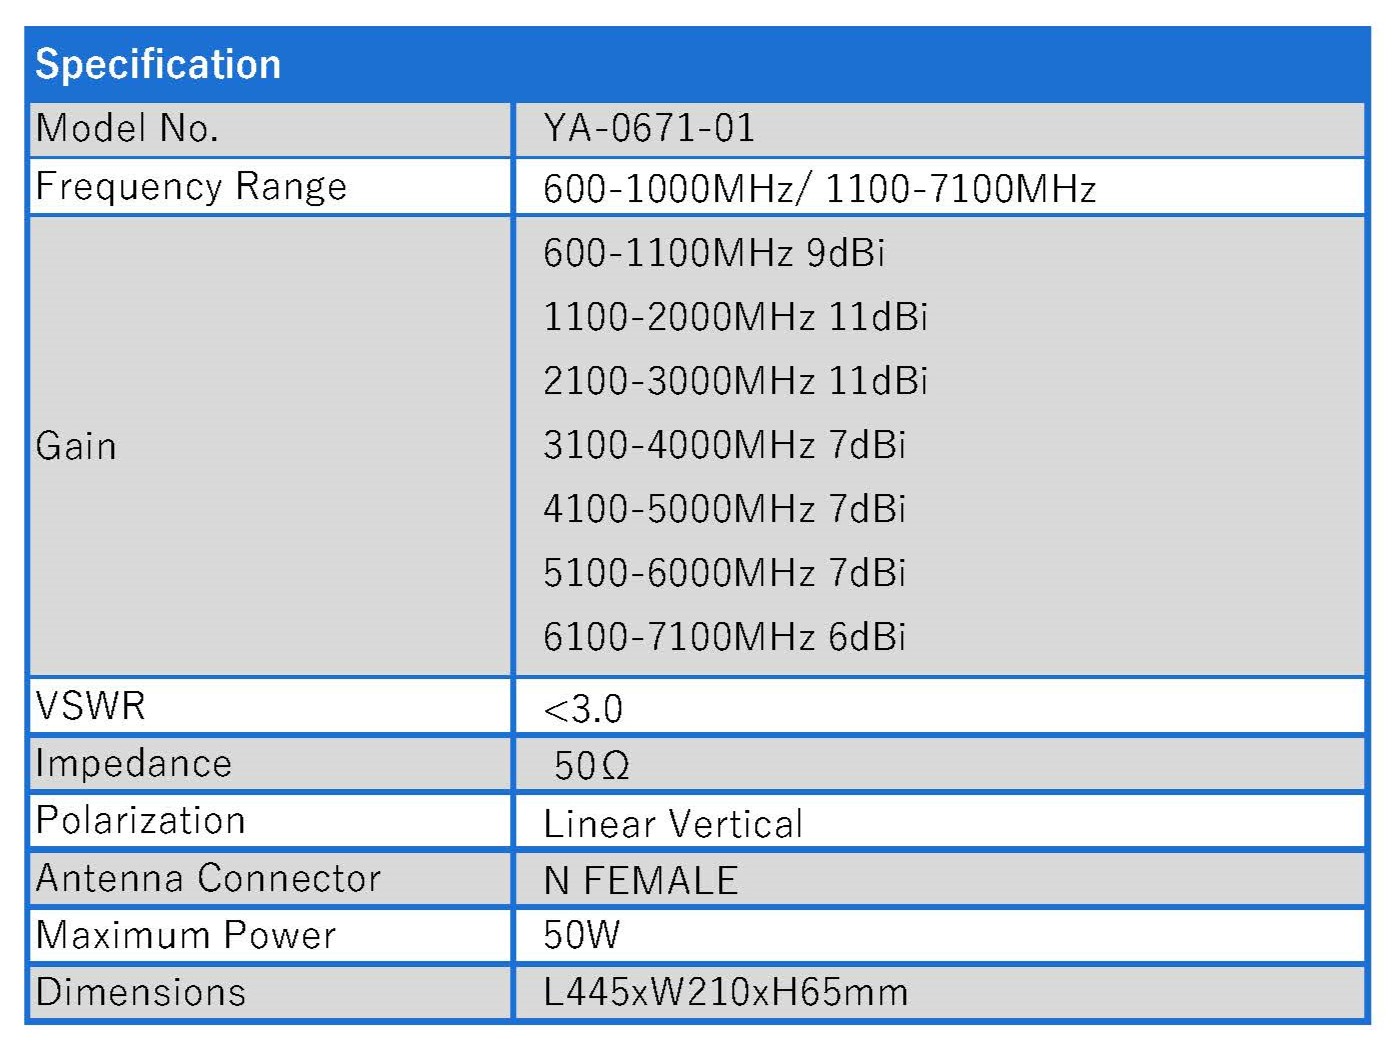Click the Specification table header
Image resolution: width=1394 pixels, height=1057 pixels.
coord(158,65)
